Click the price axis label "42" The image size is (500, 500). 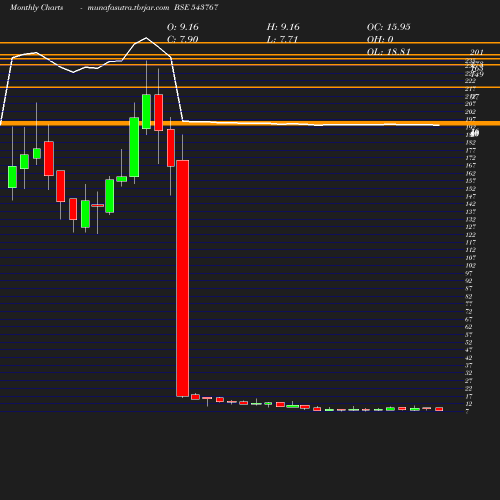[469, 358]
